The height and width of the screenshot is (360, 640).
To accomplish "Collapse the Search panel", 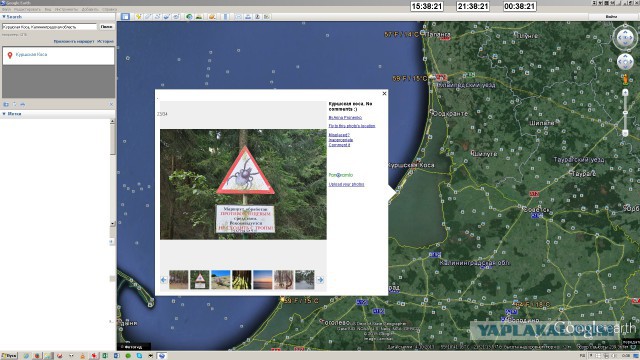I will point(4,17).
